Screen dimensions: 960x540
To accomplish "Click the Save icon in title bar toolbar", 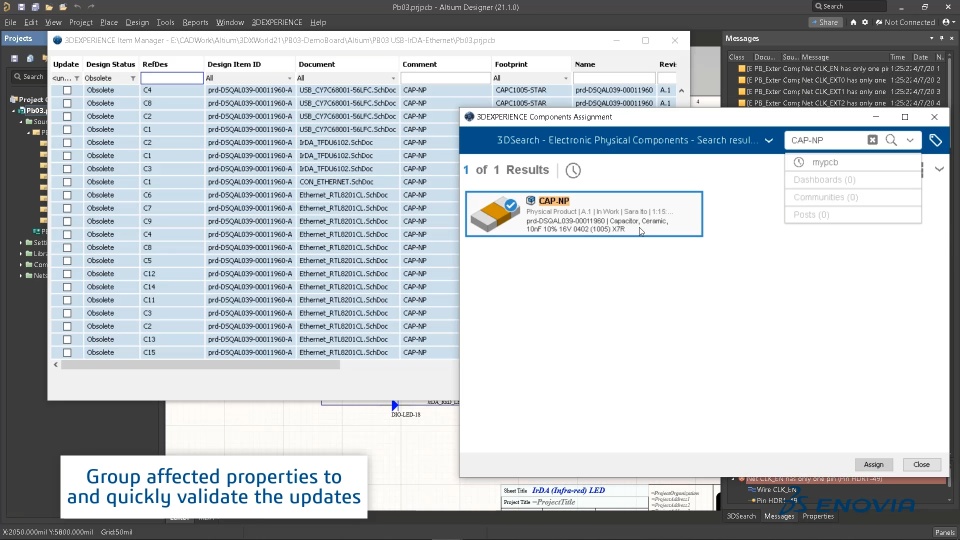I will click(21, 7).
